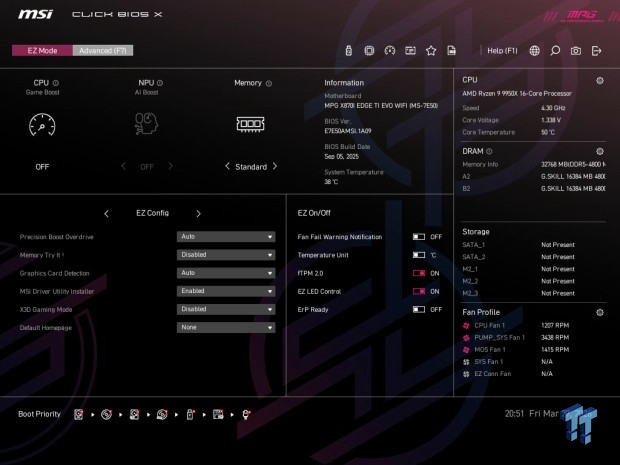The width and height of the screenshot is (620, 465).
Task: Click the info icon next to NPU
Action: tap(160, 83)
